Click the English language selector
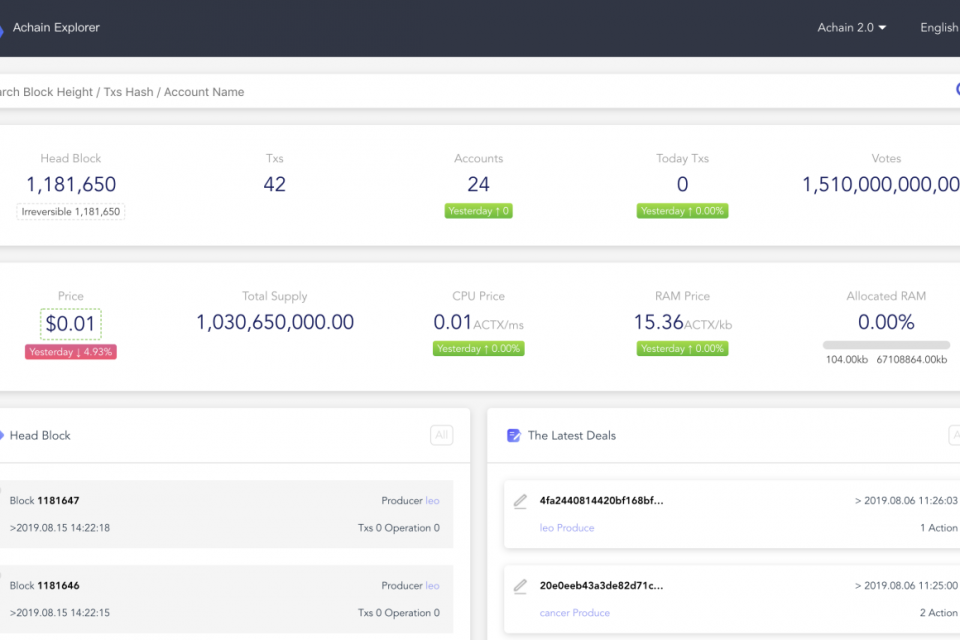Screen dimensions: 960x640 tap(939, 28)
